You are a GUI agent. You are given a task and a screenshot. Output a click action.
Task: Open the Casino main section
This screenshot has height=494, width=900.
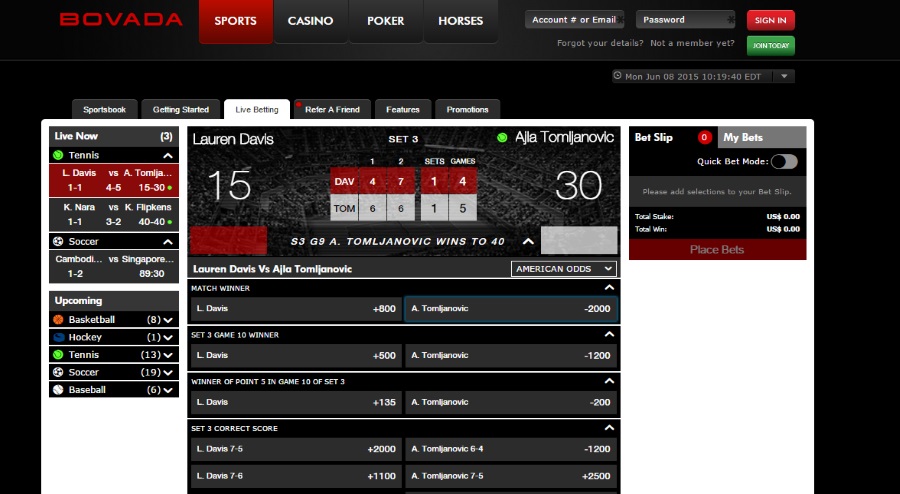coord(311,21)
